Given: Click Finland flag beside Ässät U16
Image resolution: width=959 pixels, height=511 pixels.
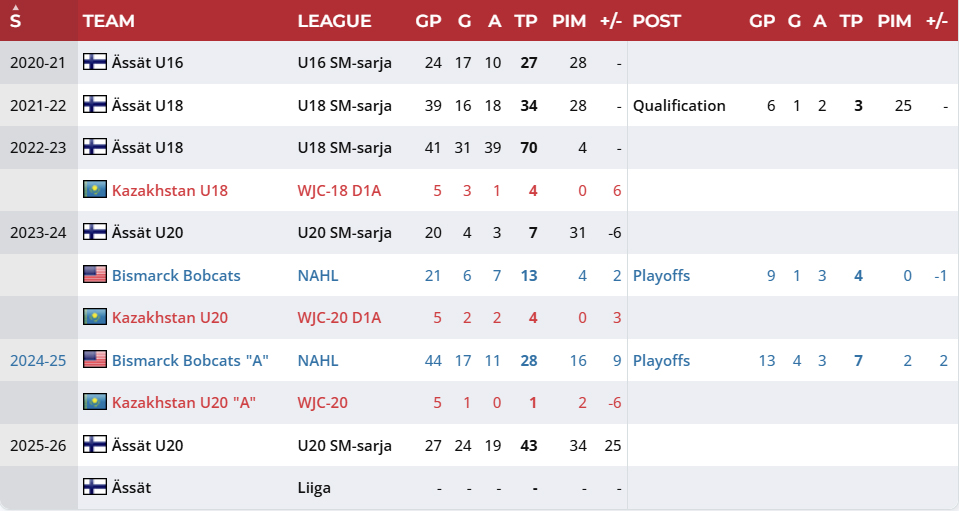Looking at the screenshot, I should (95, 63).
